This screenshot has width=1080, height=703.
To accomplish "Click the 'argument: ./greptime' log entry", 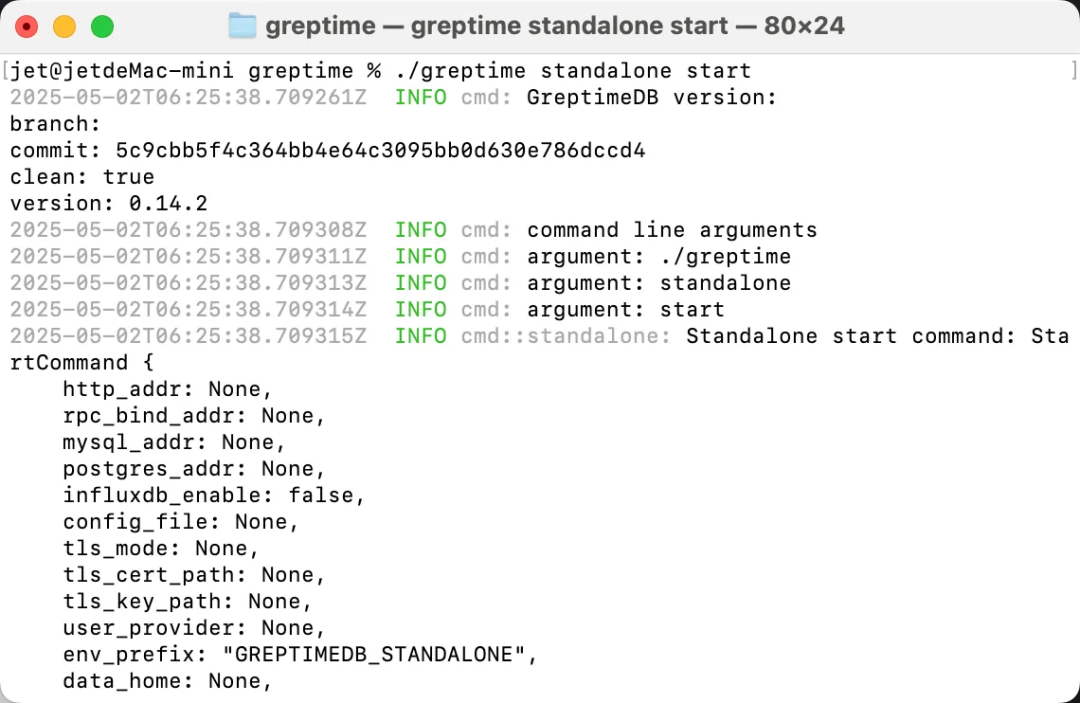I will 659,257.
